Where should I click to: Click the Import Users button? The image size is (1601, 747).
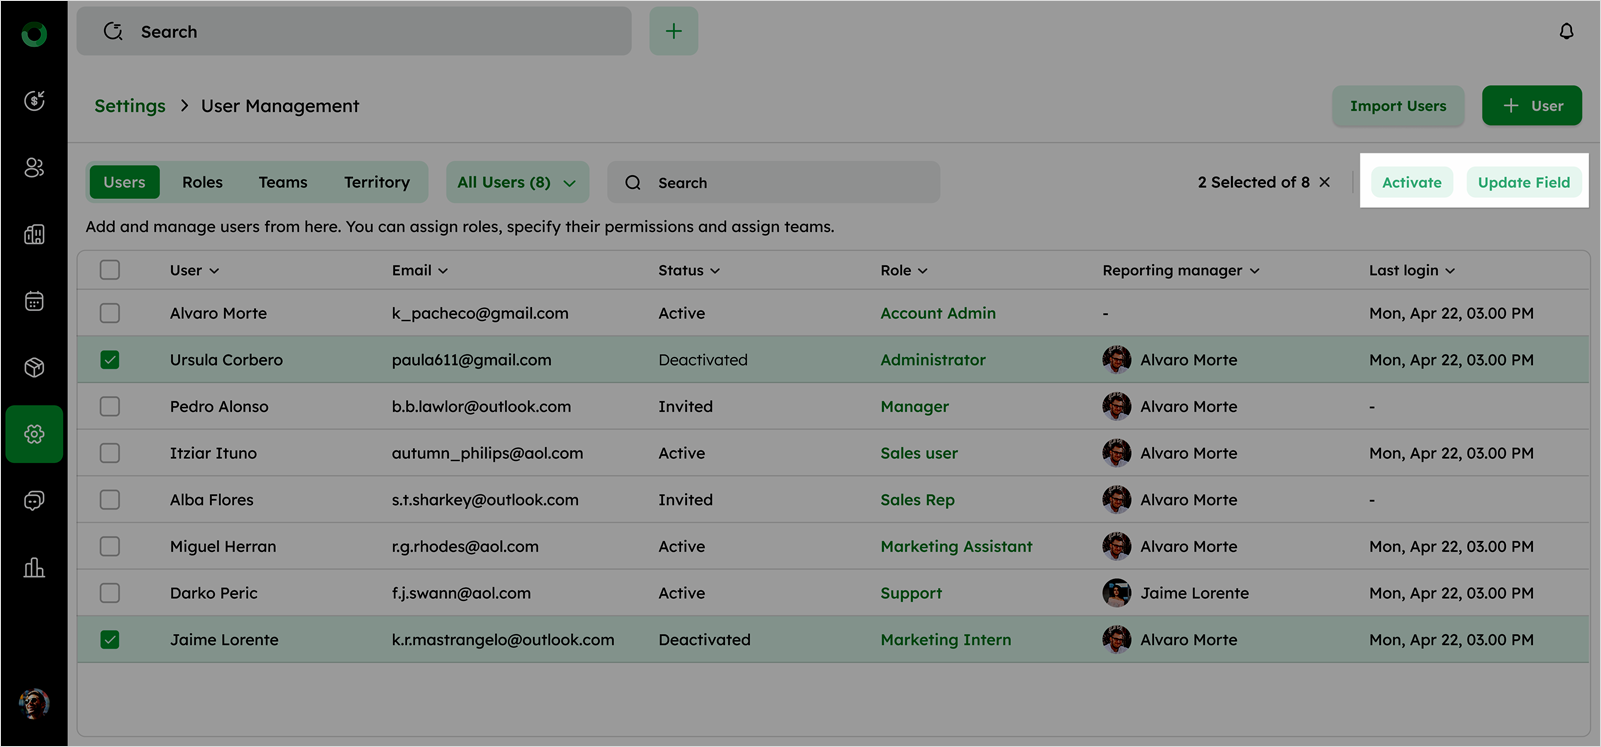pos(1397,106)
